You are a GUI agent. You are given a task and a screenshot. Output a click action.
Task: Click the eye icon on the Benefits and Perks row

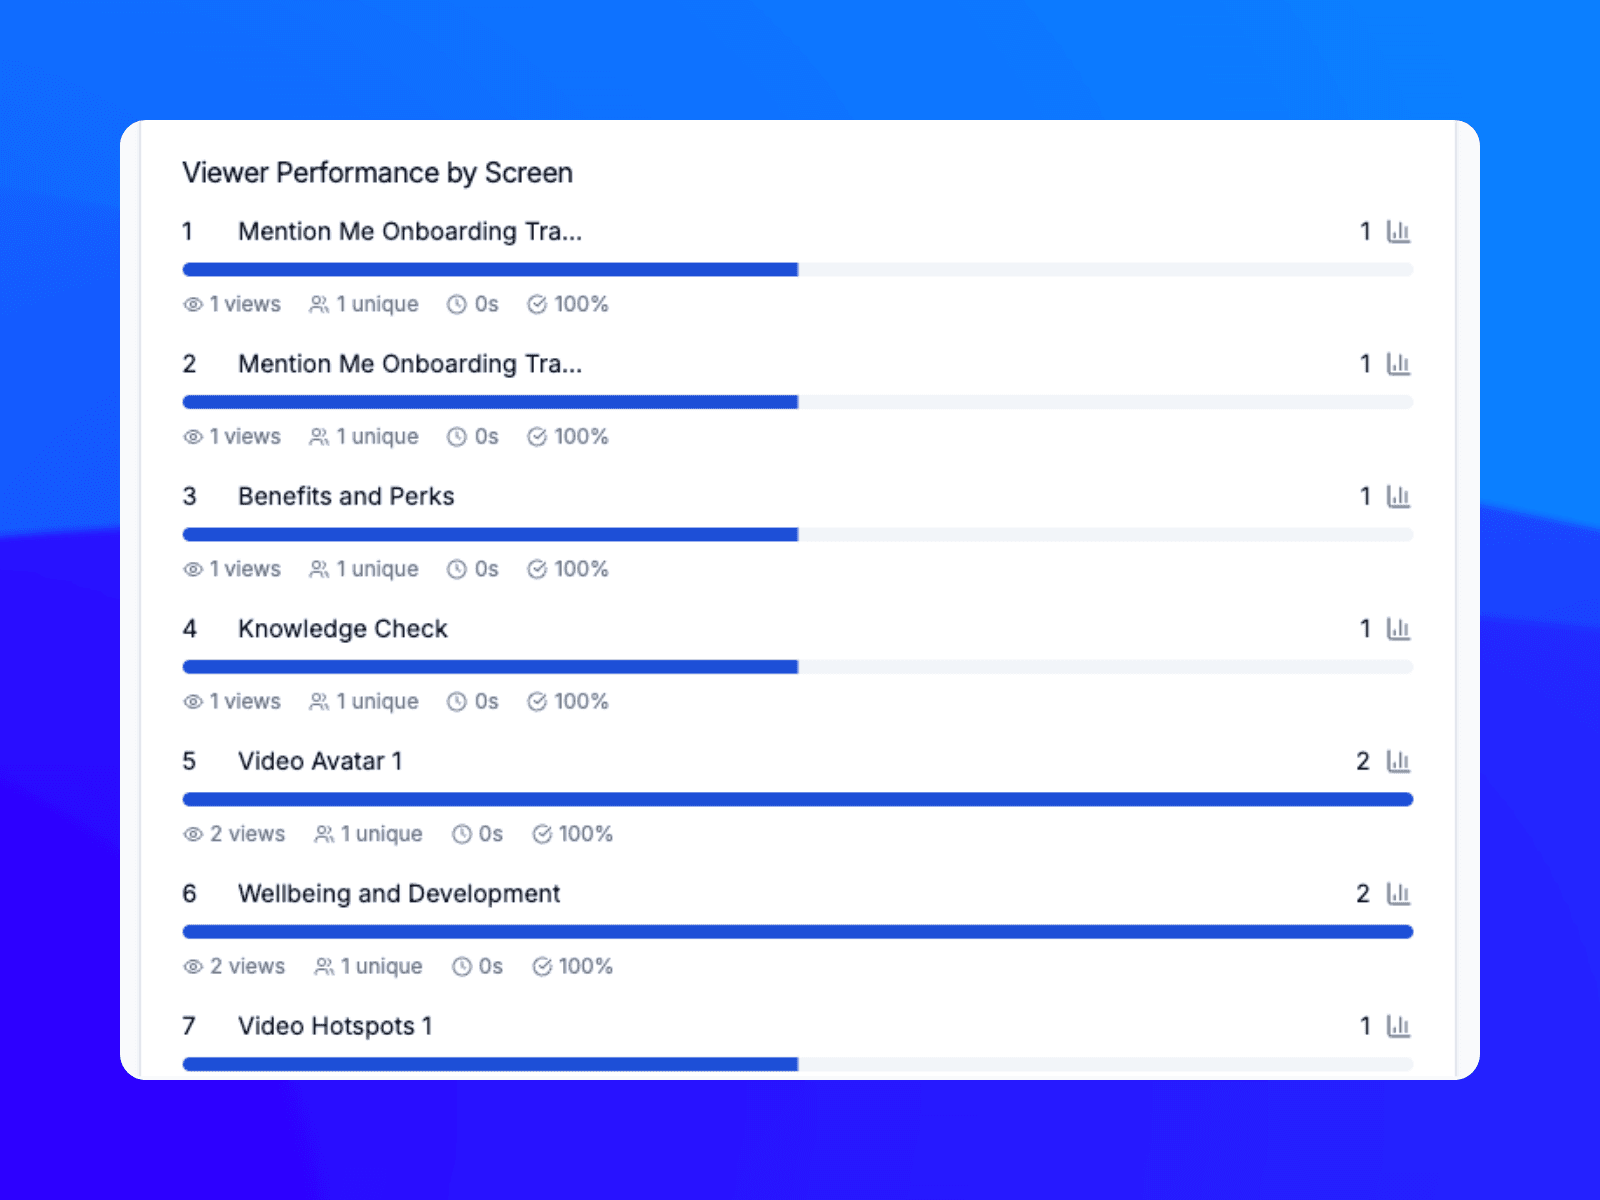pyautogui.click(x=191, y=569)
